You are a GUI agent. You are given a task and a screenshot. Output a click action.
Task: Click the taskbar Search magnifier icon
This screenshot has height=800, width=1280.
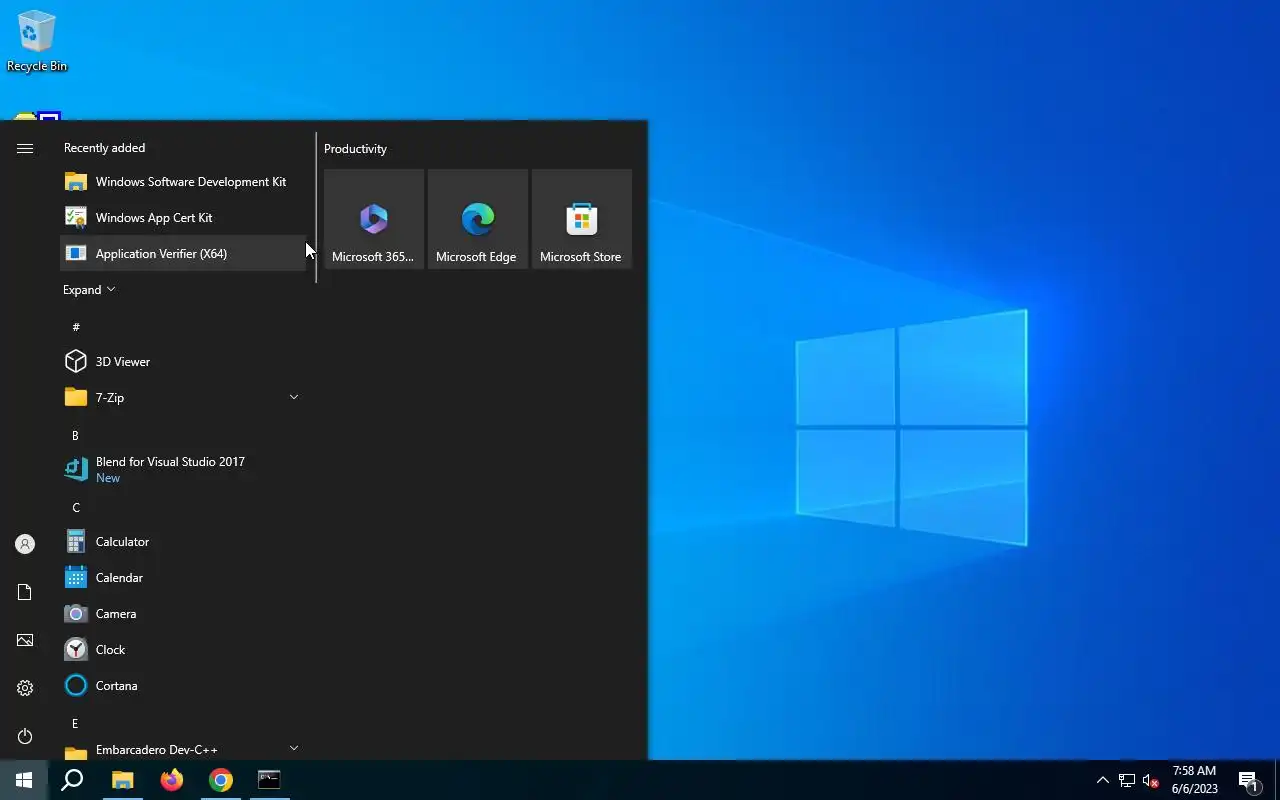(72, 780)
